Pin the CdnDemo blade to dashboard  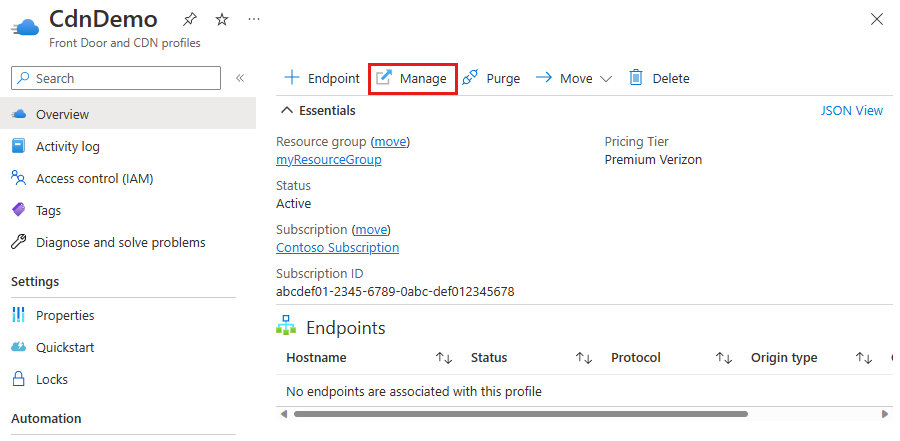tap(189, 20)
